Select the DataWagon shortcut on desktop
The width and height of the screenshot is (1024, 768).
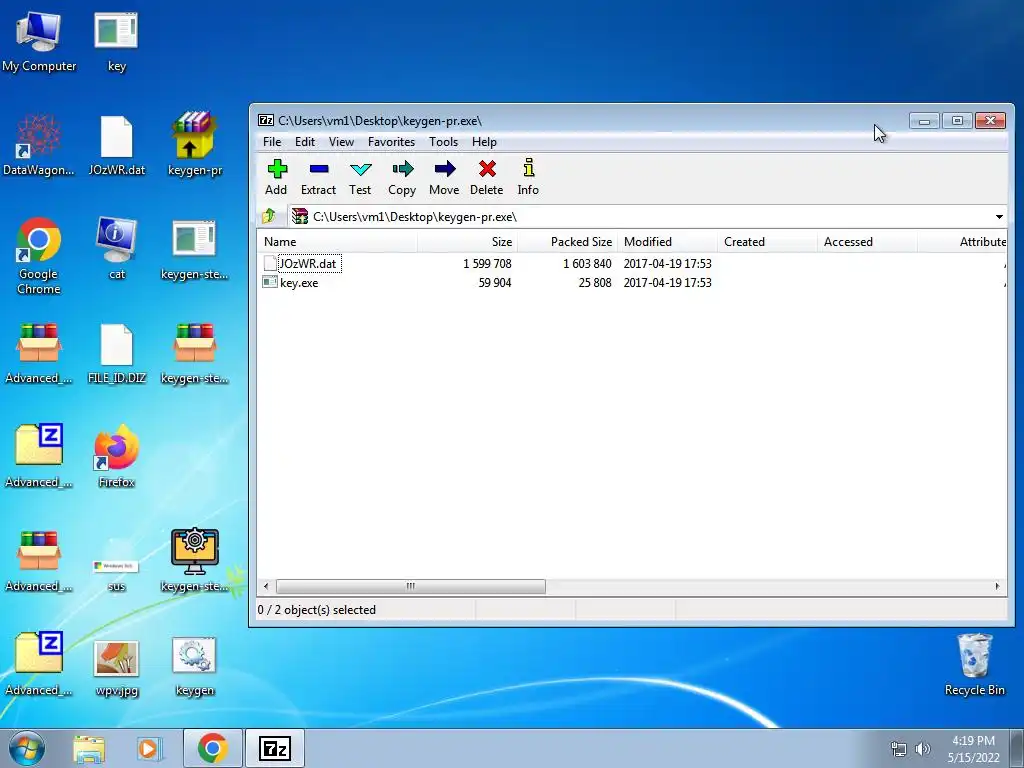[39, 145]
